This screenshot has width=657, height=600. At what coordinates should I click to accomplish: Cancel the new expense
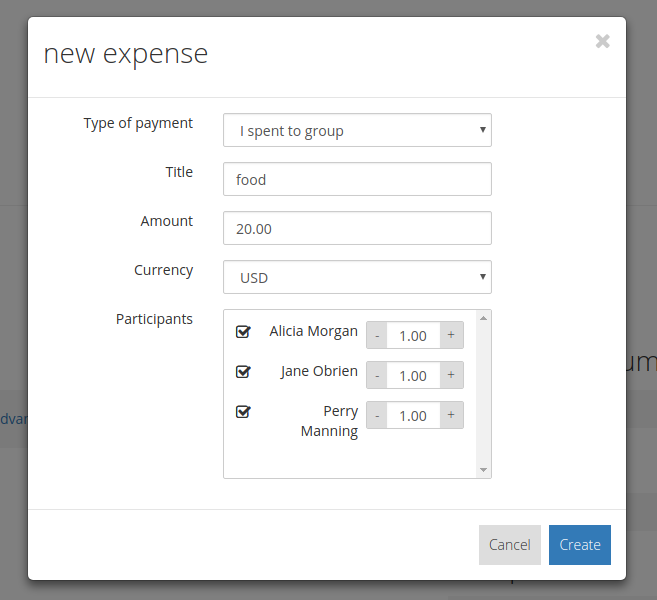pyautogui.click(x=509, y=545)
